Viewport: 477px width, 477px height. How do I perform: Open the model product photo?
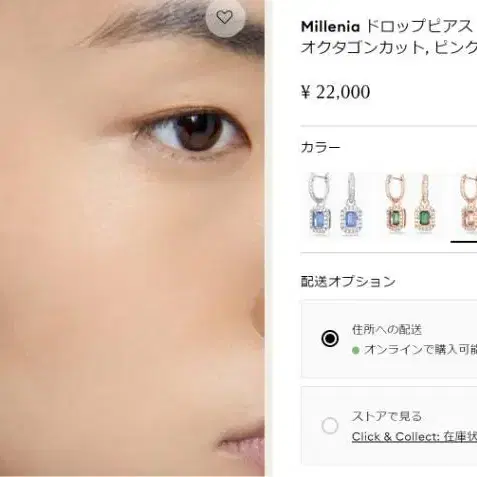pos(132,238)
